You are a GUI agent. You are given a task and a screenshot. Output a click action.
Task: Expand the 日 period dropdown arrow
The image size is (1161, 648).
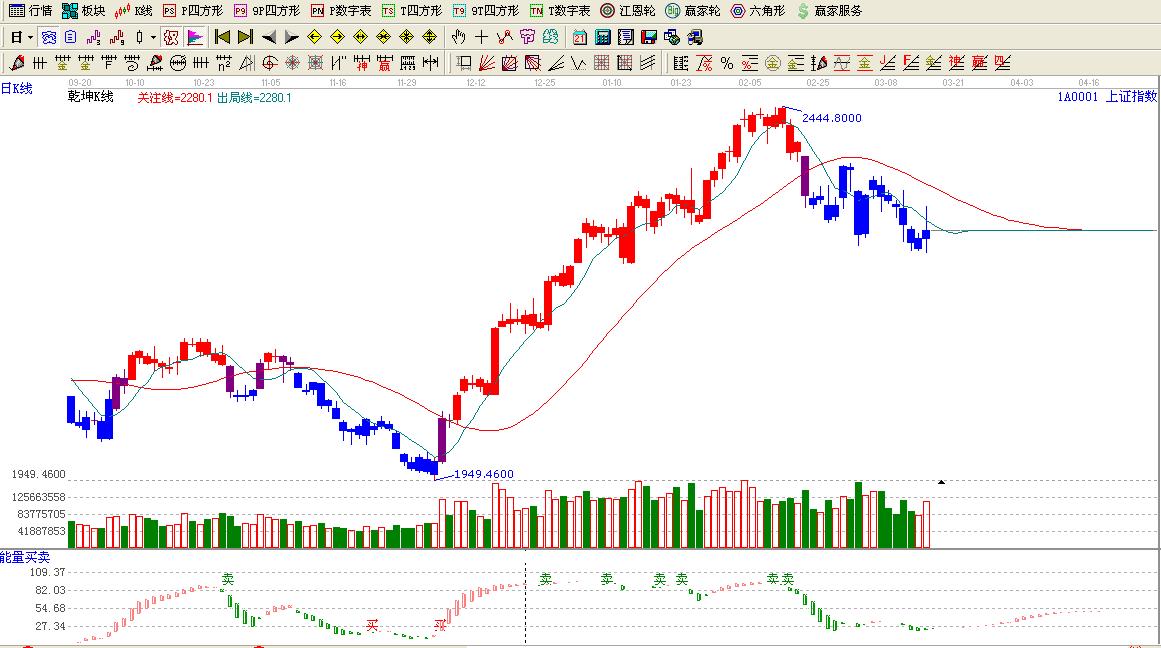click(x=31, y=37)
